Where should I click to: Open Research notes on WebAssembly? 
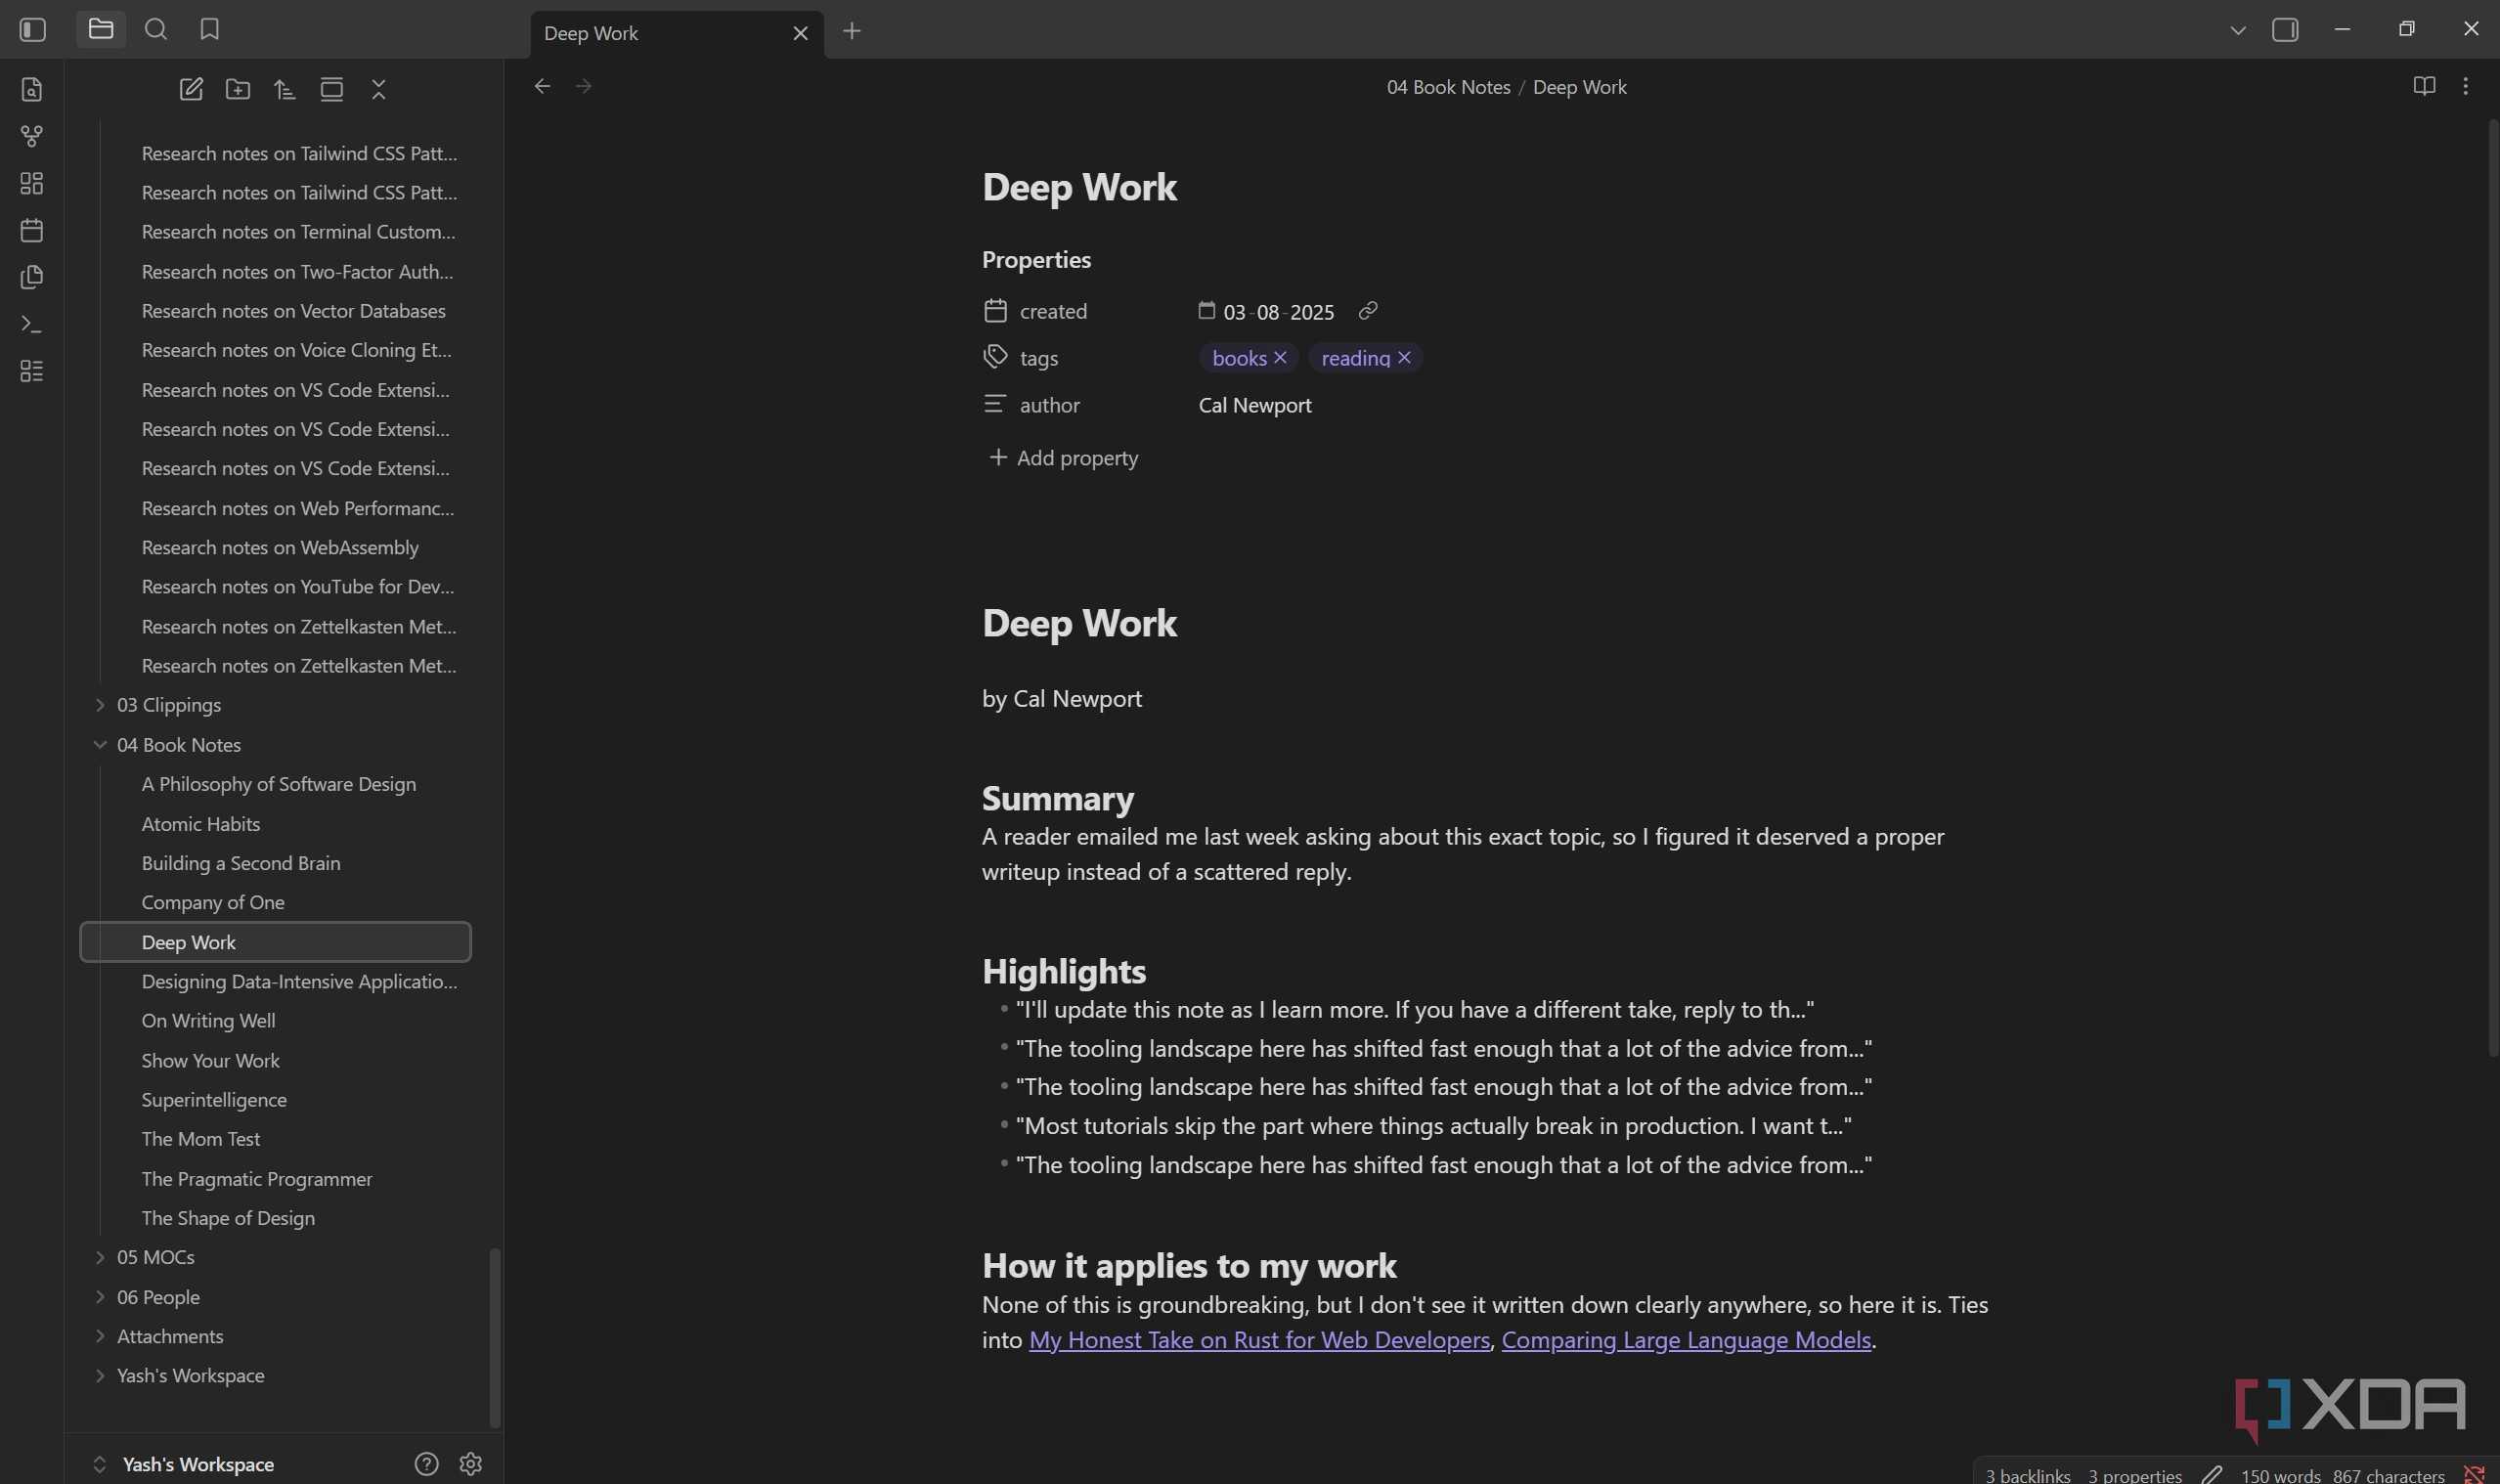[x=276, y=547]
